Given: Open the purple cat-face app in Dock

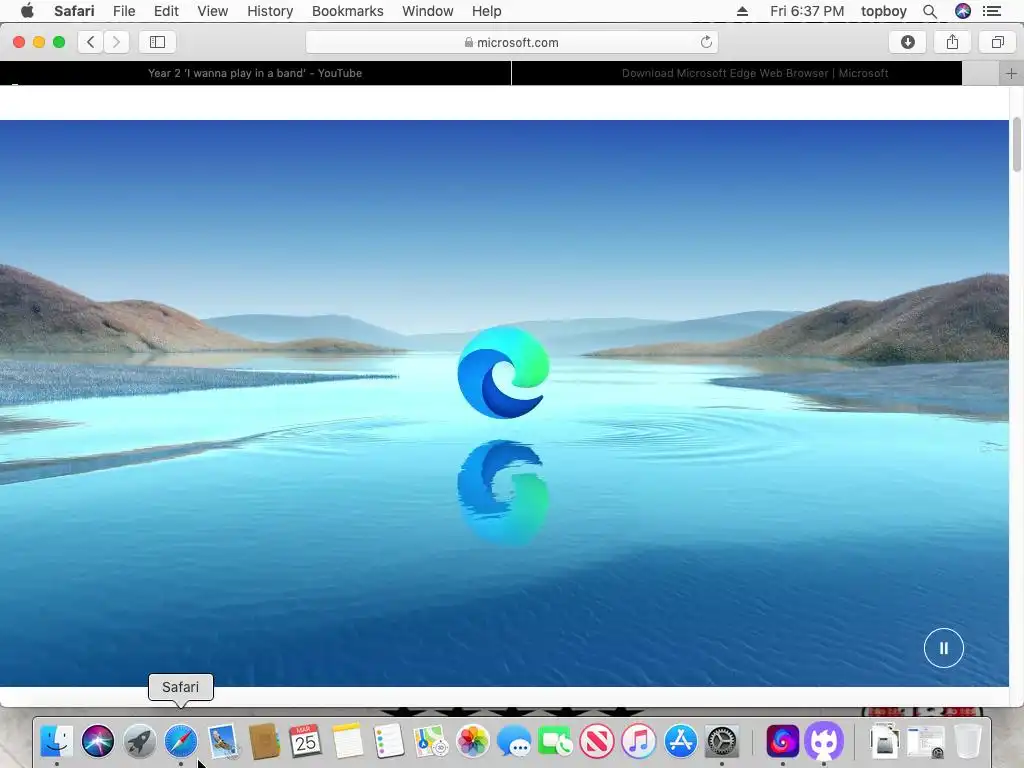Looking at the screenshot, I should pyautogui.click(x=824, y=741).
